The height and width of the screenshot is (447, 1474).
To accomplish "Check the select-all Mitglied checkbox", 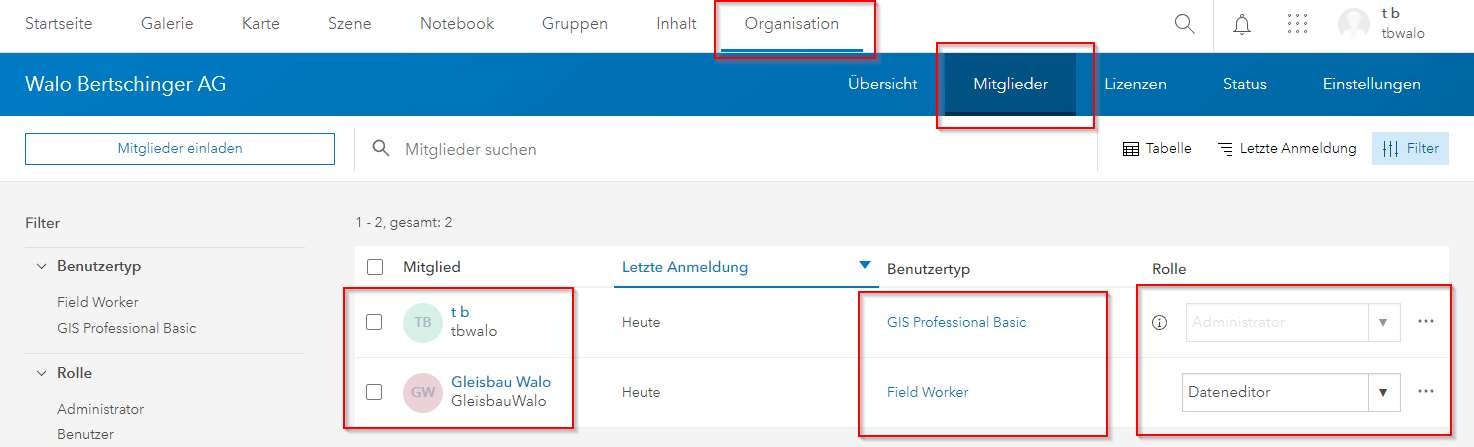I will click(375, 267).
